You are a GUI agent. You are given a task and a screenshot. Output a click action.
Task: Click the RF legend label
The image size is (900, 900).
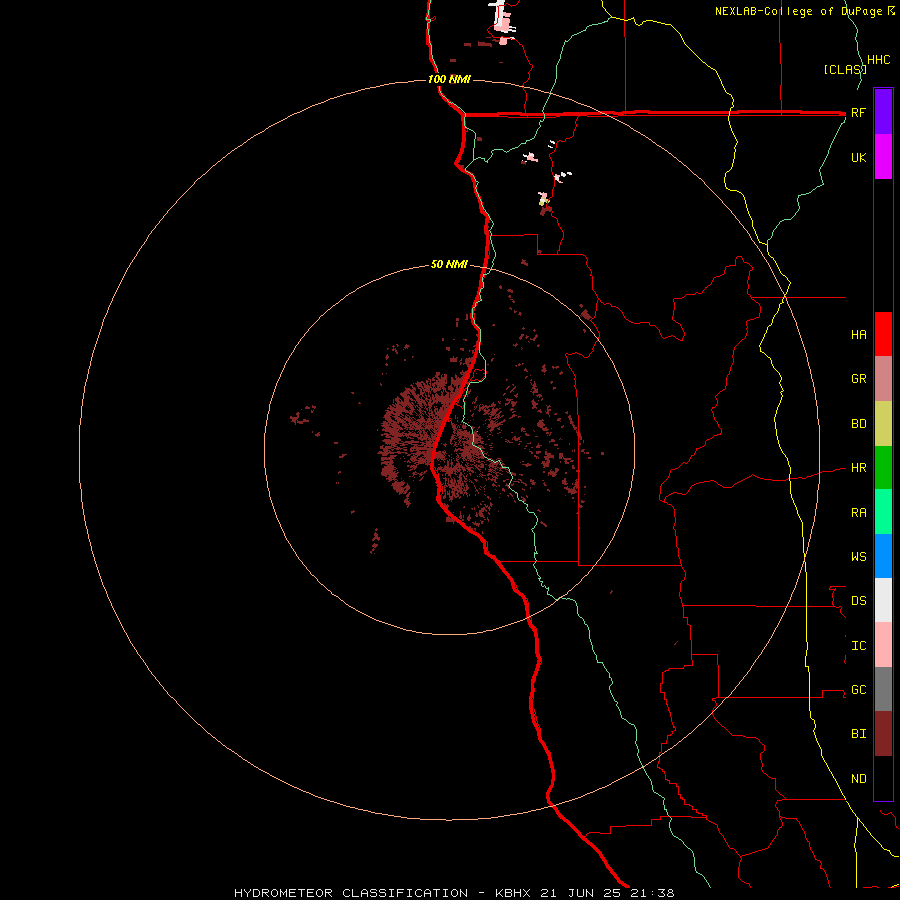coord(858,112)
